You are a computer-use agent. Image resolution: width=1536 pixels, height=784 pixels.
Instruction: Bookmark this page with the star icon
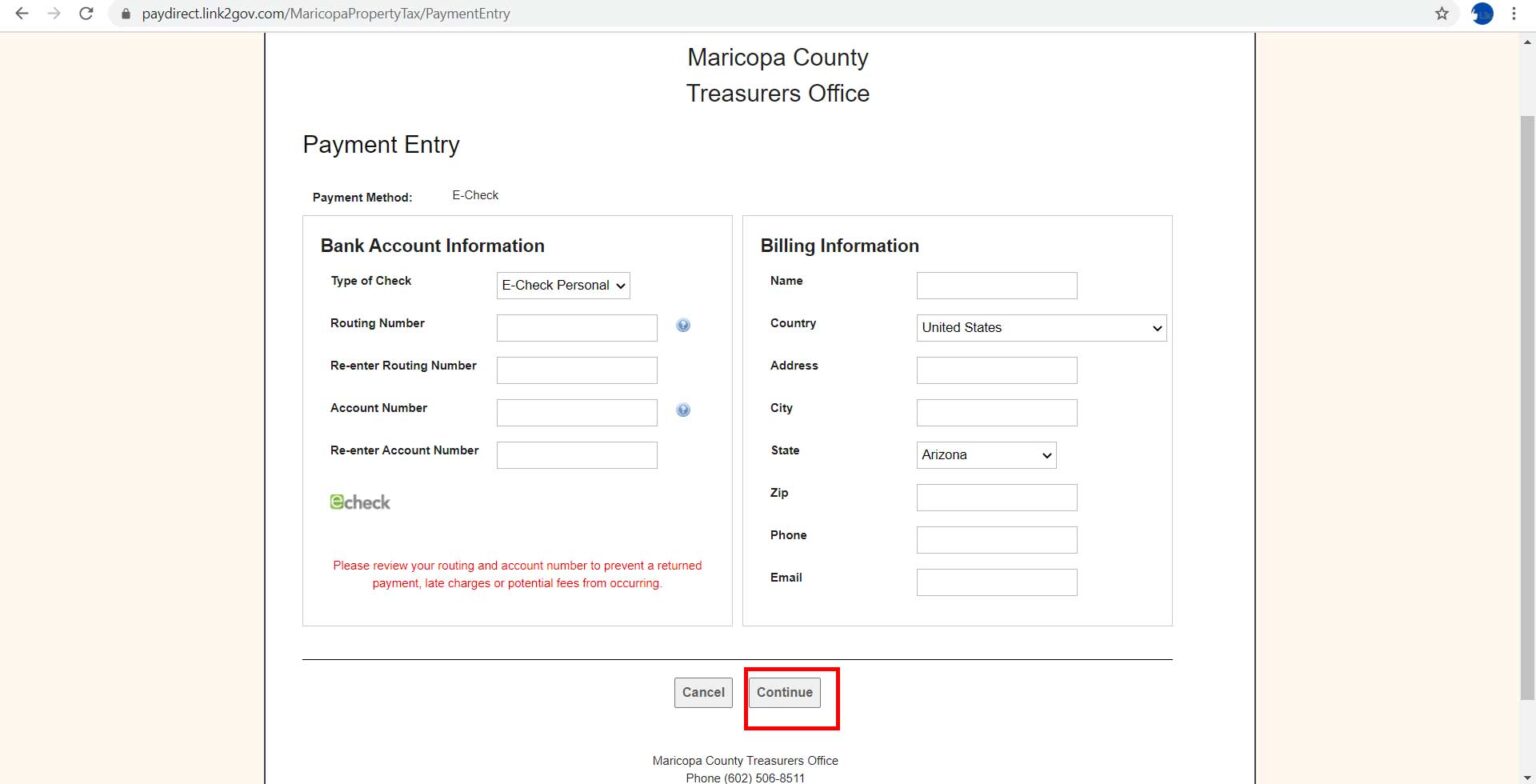click(x=1440, y=13)
